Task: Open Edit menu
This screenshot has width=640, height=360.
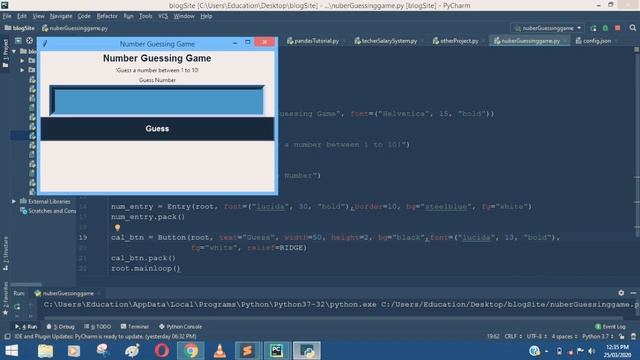Action: [22, 16]
